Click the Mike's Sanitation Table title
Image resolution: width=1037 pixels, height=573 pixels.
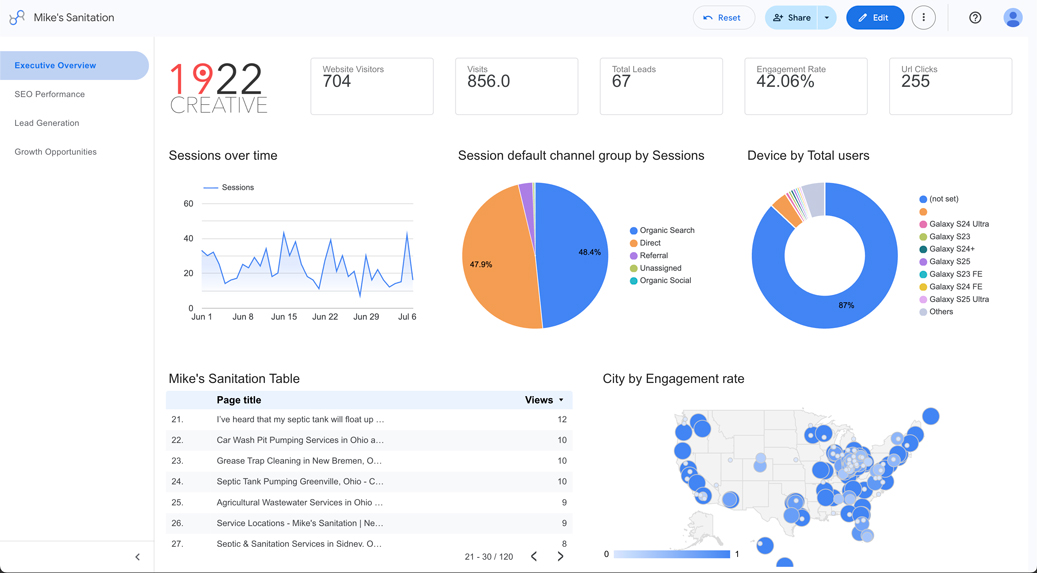coord(234,379)
